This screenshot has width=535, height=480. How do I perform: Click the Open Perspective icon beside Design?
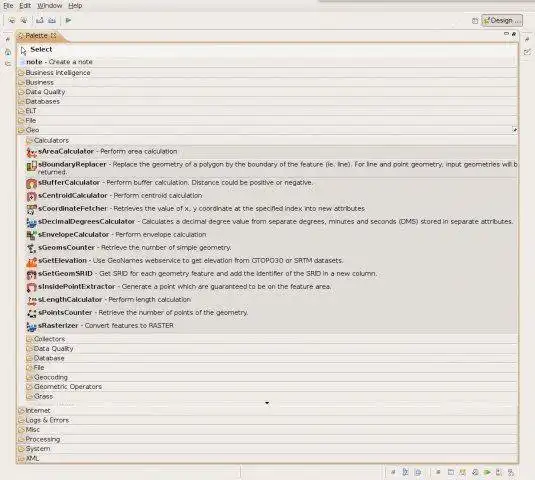[x=475, y=21]
